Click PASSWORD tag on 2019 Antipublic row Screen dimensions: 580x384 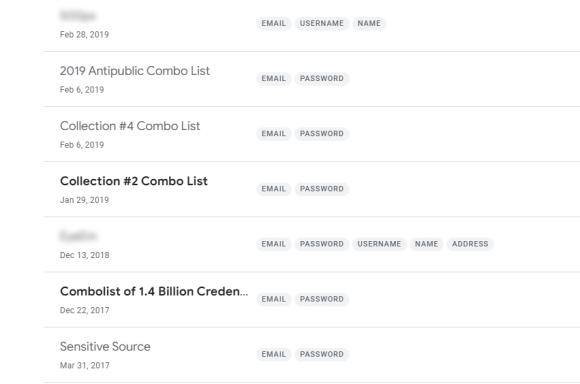pyautogui.click(x=322, y=78)
